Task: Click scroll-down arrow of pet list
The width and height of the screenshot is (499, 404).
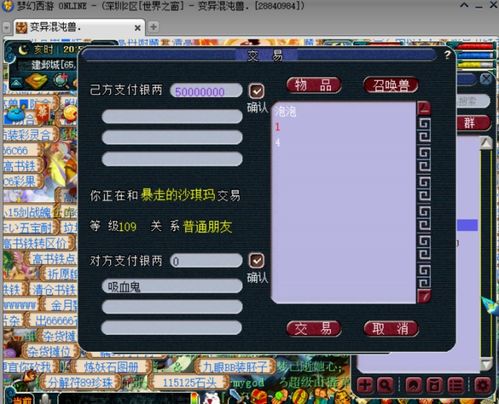Action: [x=424, y=296]
